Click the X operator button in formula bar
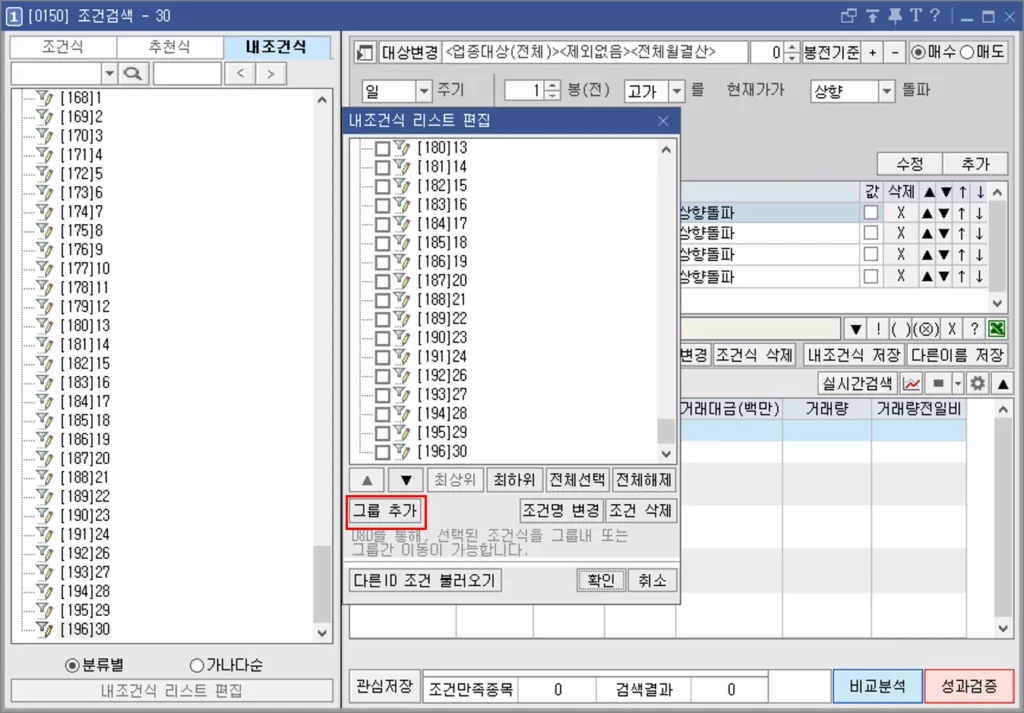 (x=952, y=328)
